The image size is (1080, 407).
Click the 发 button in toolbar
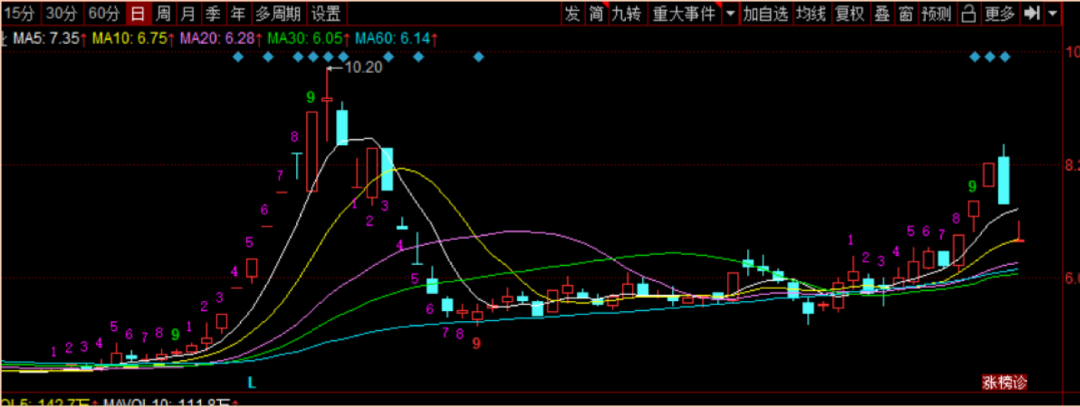click(572, 13)
